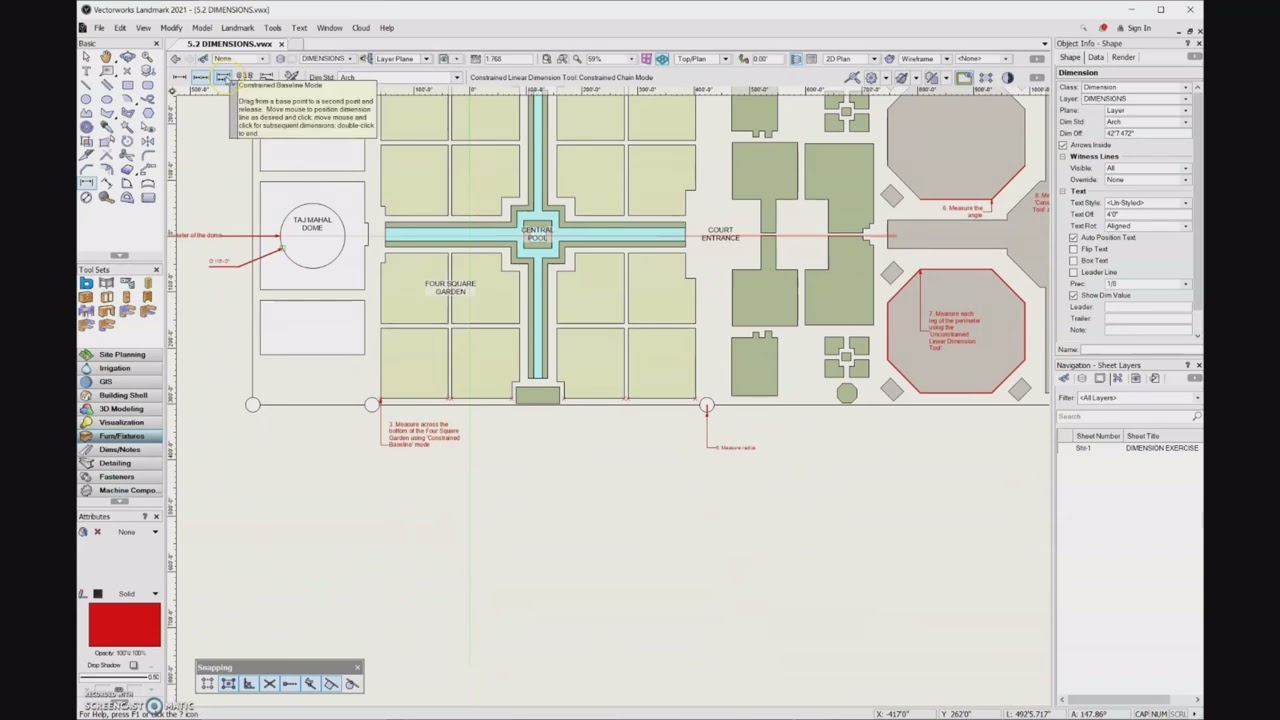Open the Tools menu
The width and height of the screenshot is (1280, 720).
(272, 28)
